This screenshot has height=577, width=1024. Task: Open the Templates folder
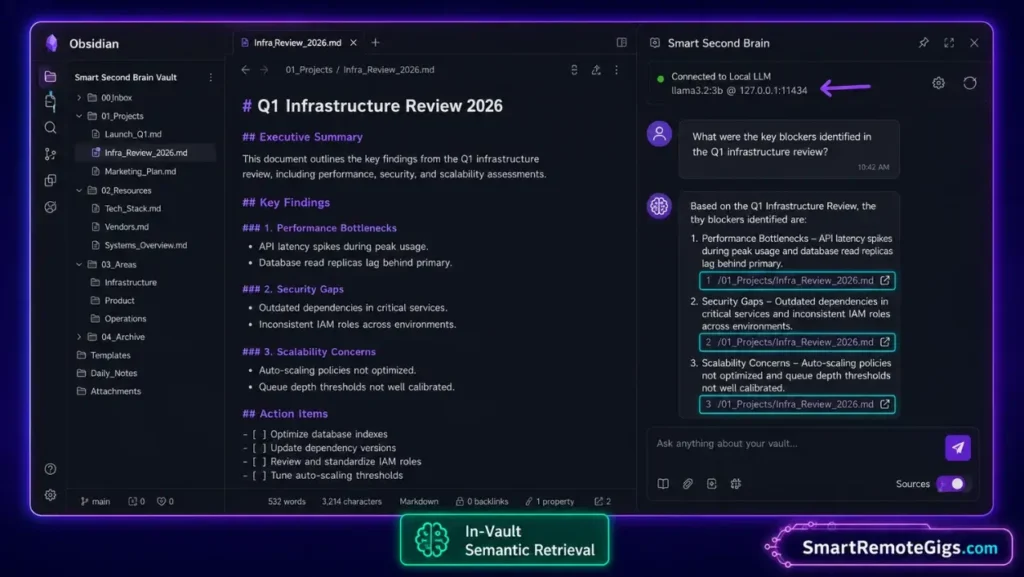110,355
